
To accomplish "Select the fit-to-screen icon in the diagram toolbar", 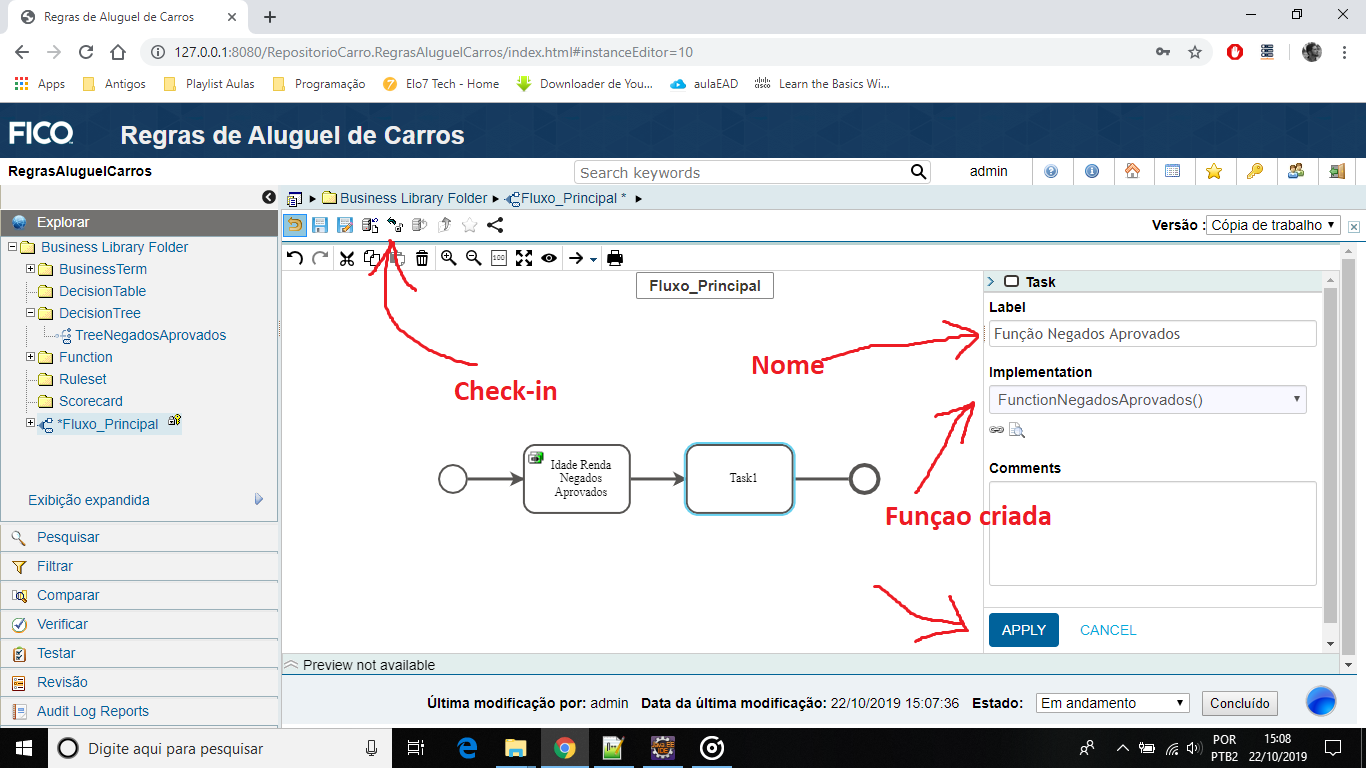I will 523,258.
